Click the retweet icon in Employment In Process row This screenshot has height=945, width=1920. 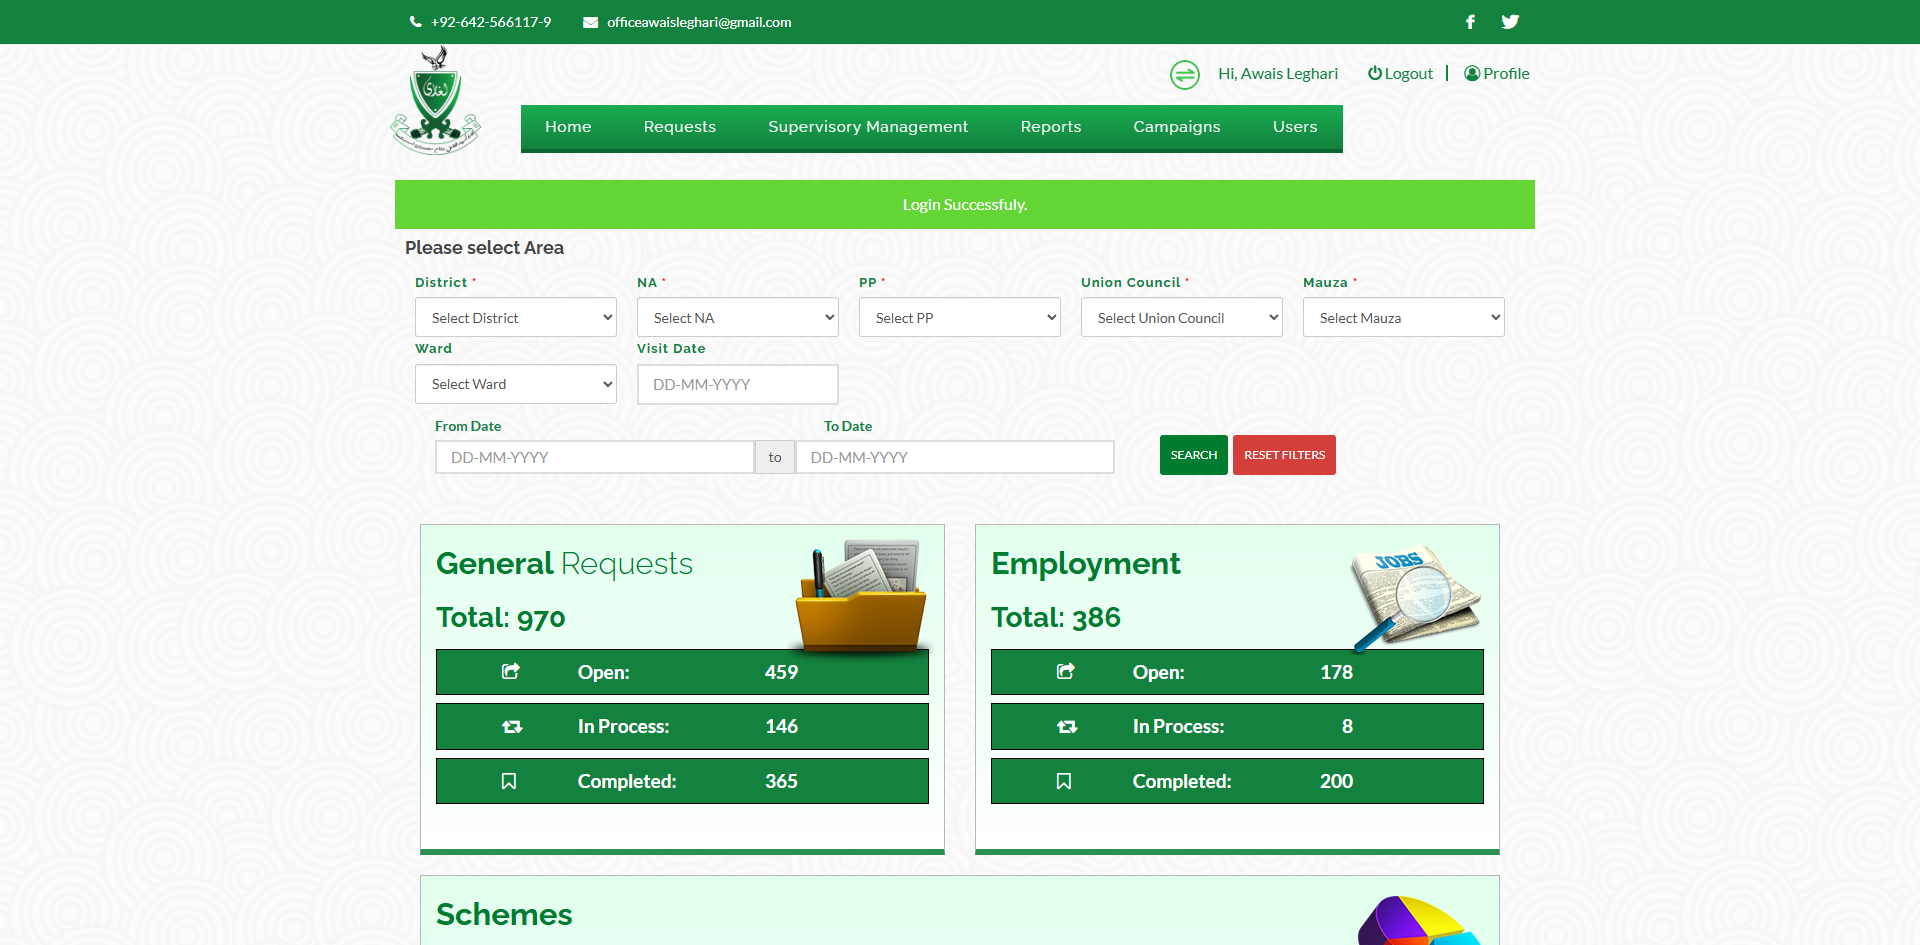1067,727
